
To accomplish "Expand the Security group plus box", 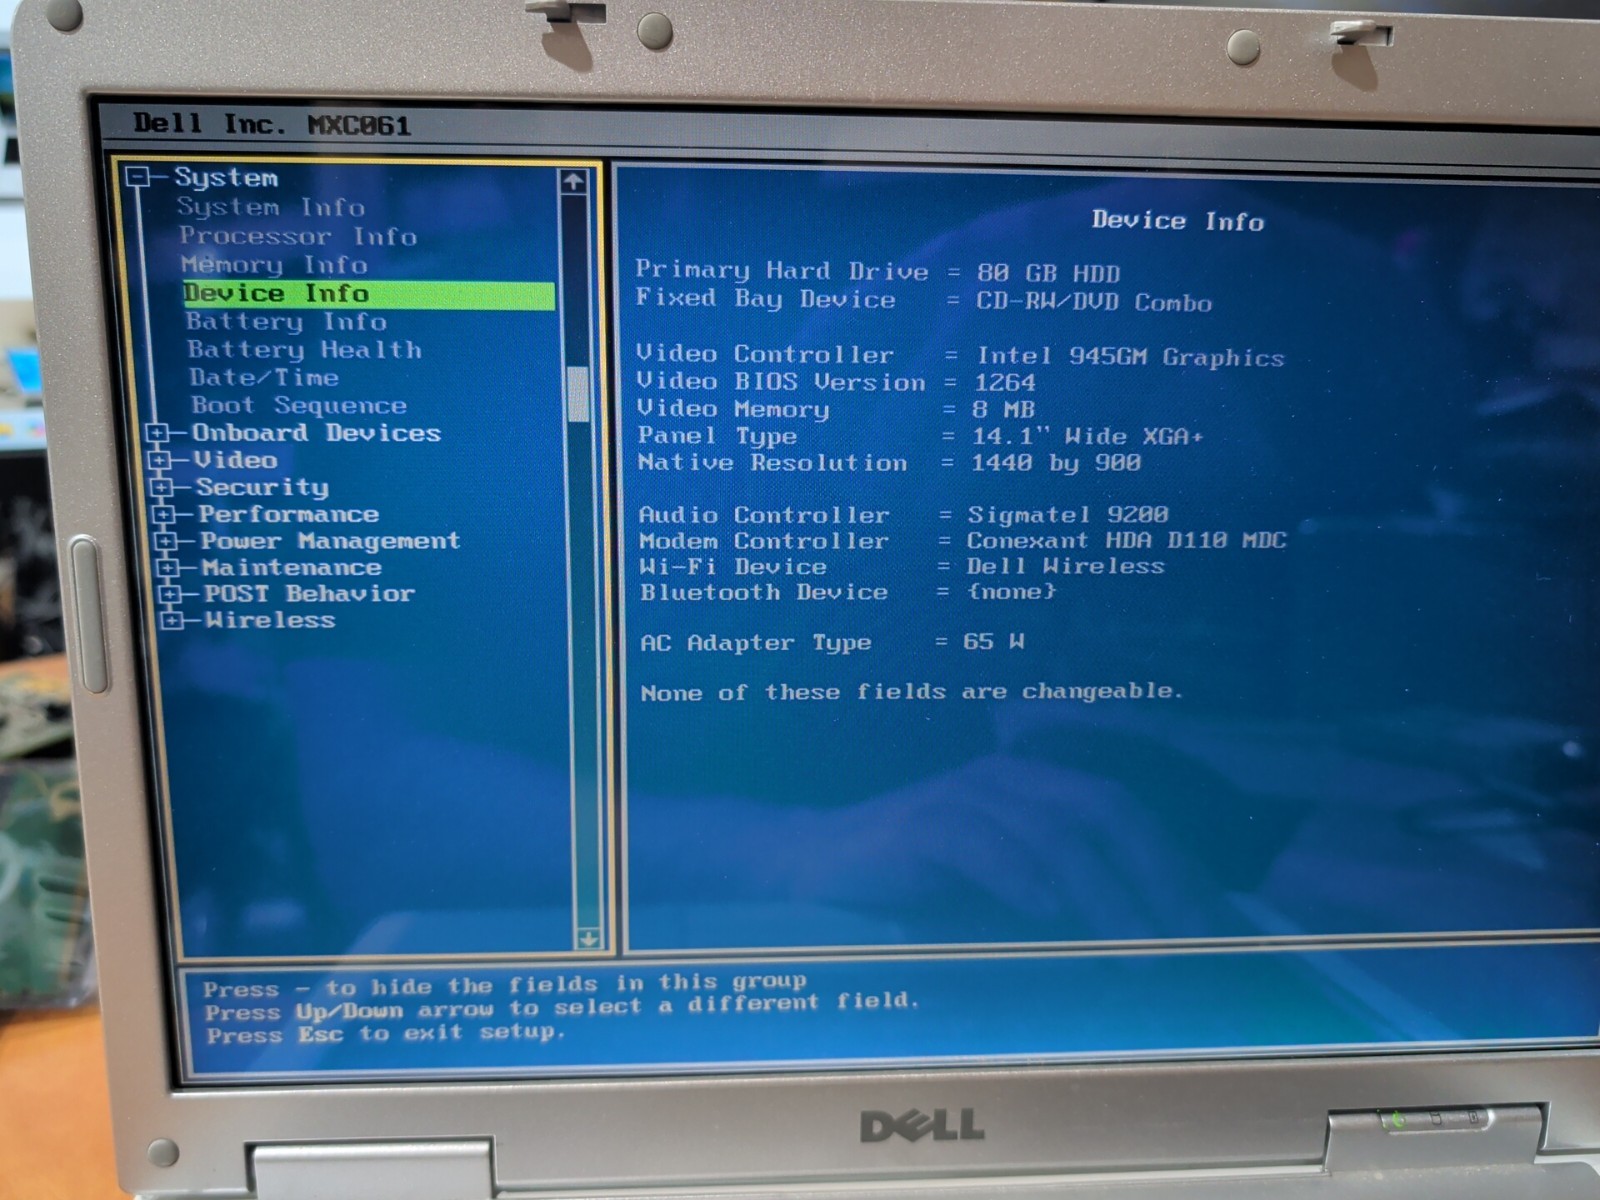I will pyautogui.click(x=161, y=488).
